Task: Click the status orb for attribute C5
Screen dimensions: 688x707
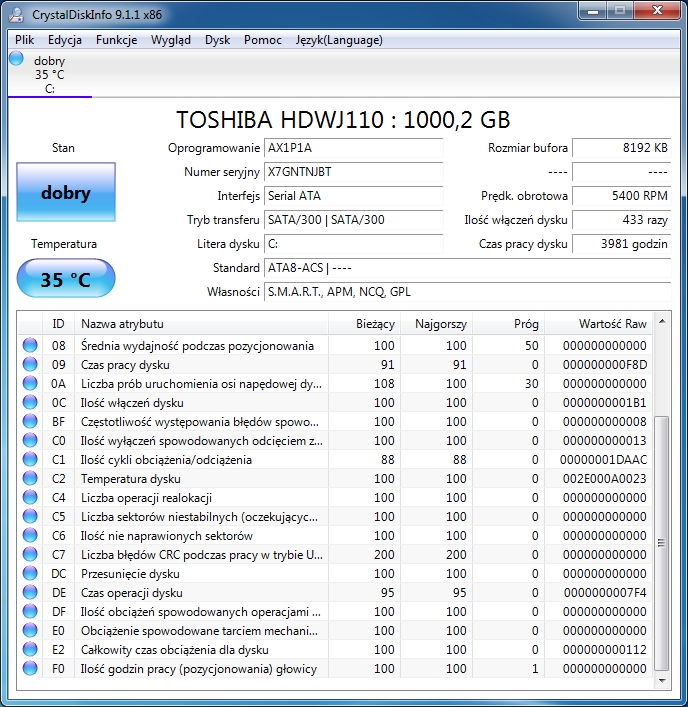Action: (x=30, y=516)
